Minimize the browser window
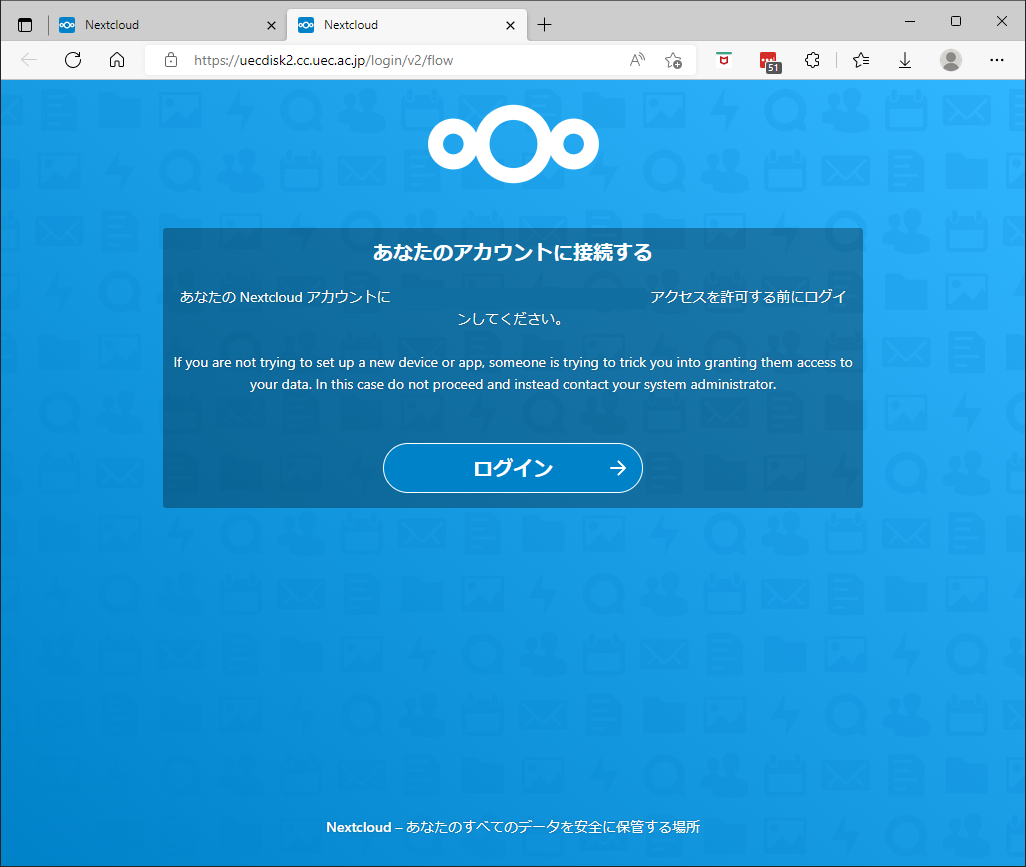The width and height of the screenshot is (1026, 867). [910, 22]
